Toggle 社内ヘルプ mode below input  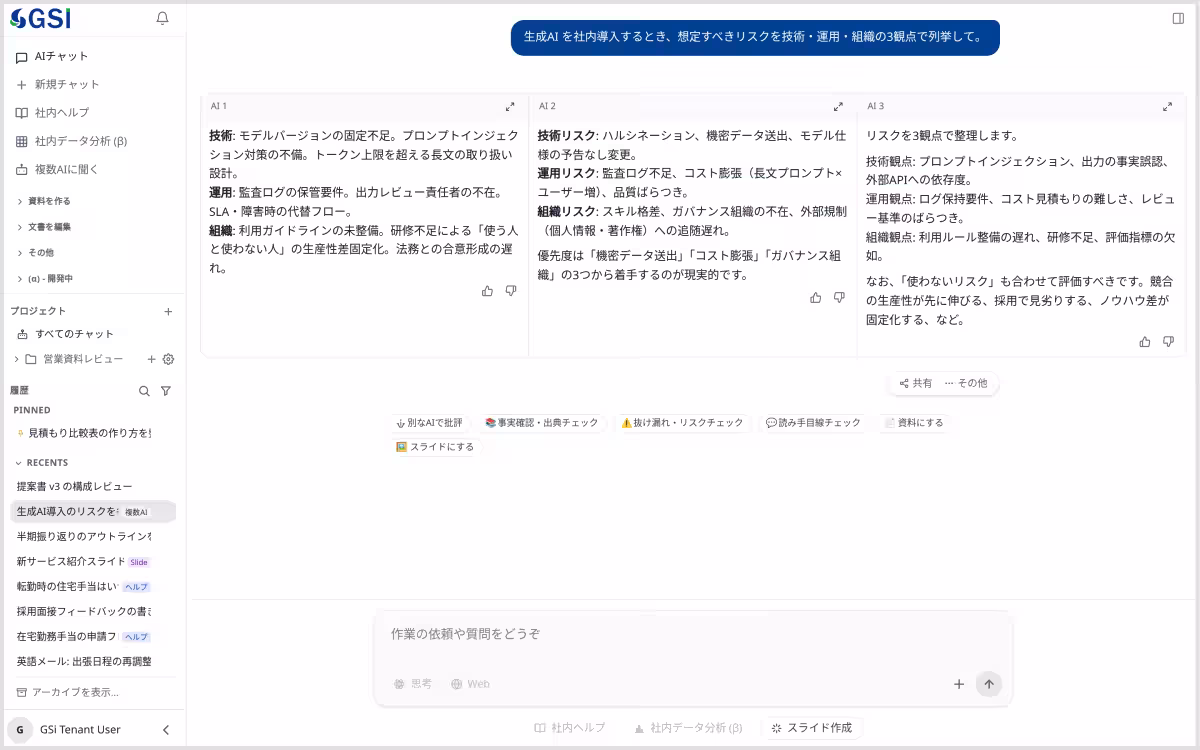click(x=570, y=728)
